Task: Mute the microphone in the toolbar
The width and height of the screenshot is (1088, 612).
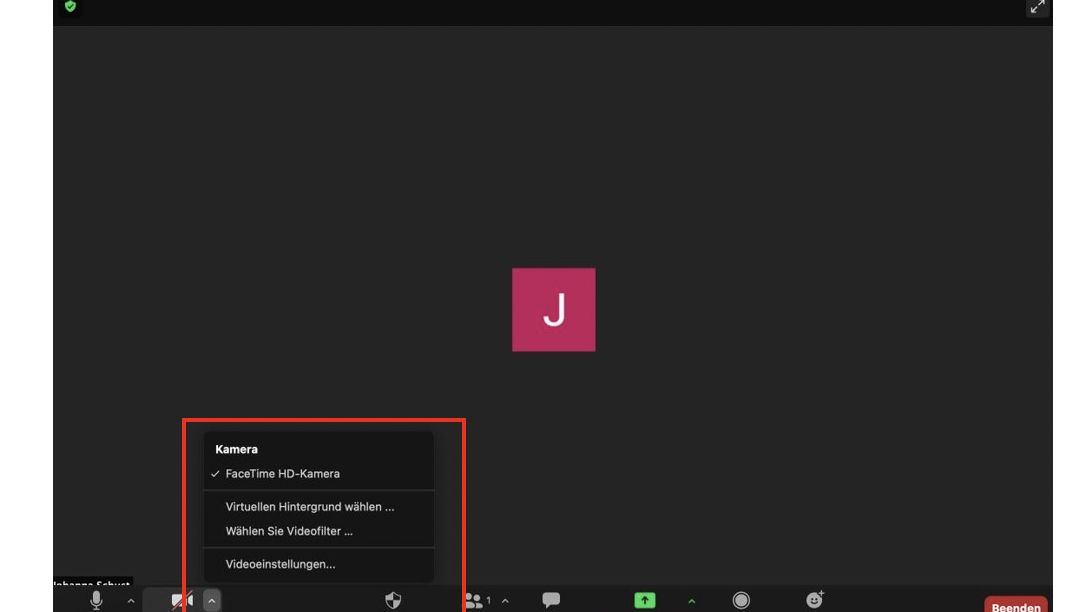Action: tap(96, 600)
